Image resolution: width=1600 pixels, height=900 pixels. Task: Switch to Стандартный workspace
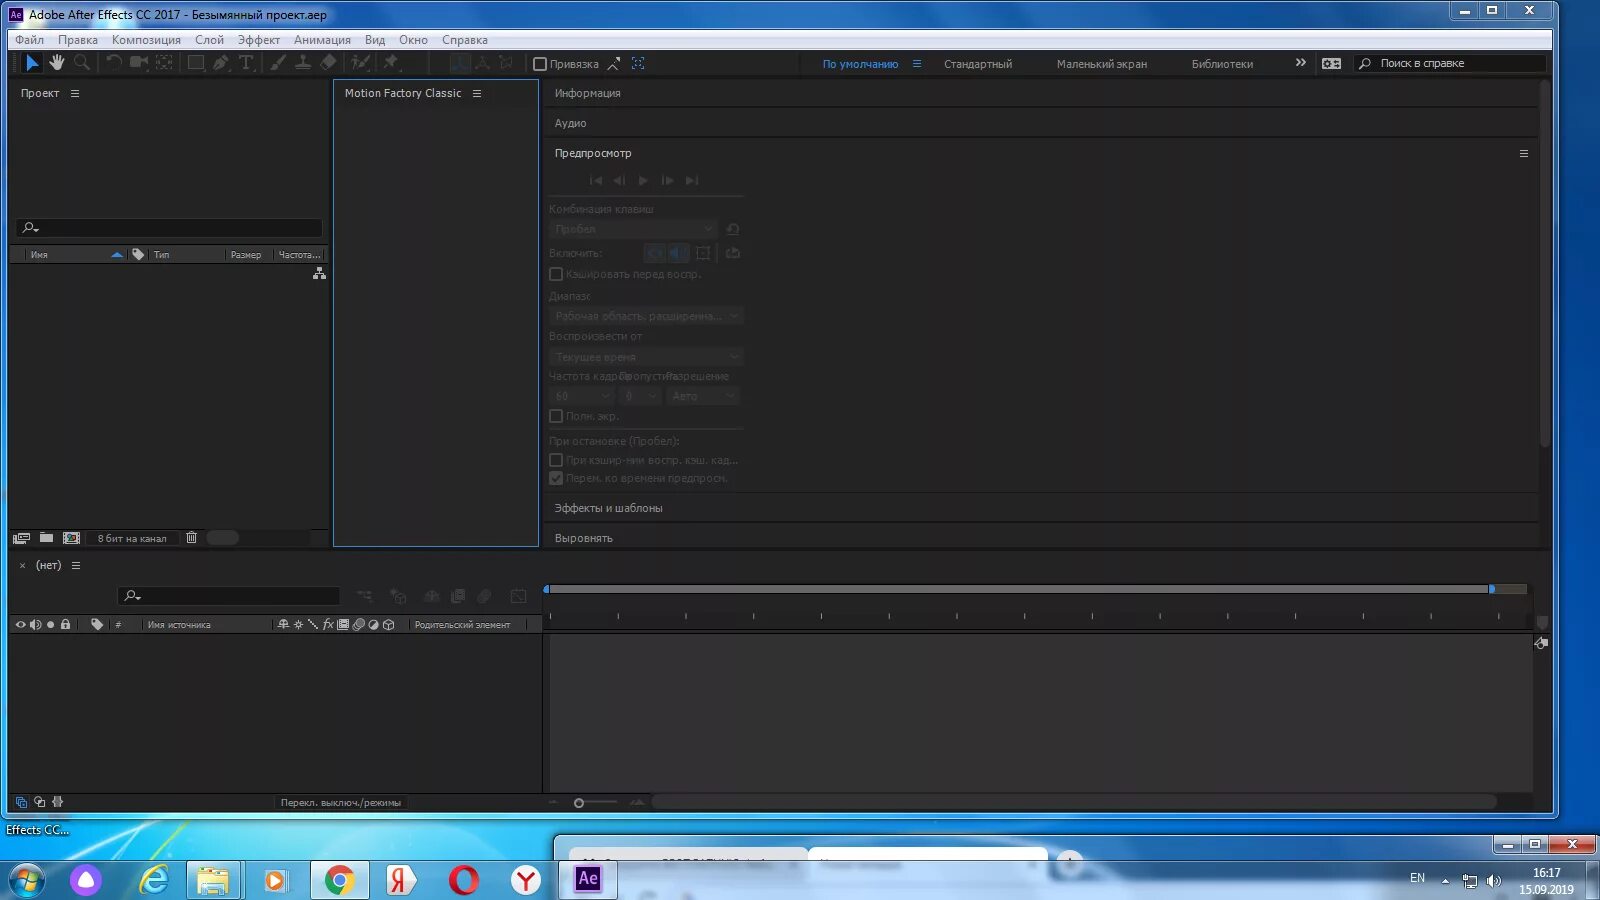coord(978,64)
